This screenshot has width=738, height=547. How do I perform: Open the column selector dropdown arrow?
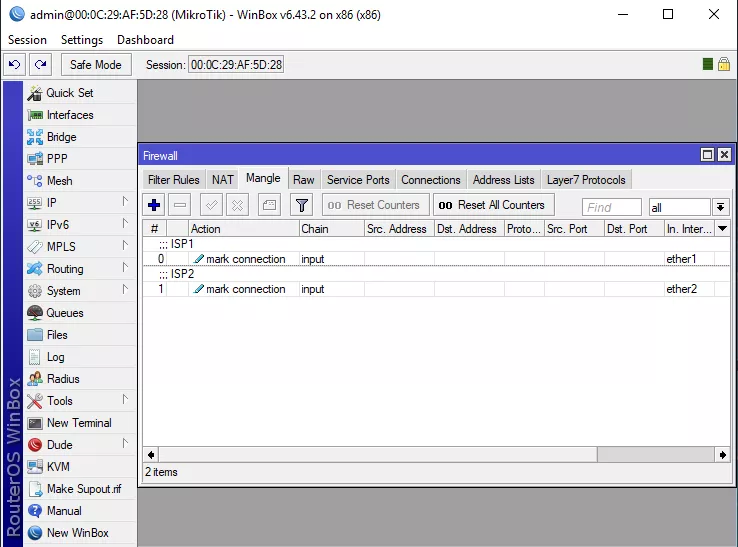pos(722,229)
